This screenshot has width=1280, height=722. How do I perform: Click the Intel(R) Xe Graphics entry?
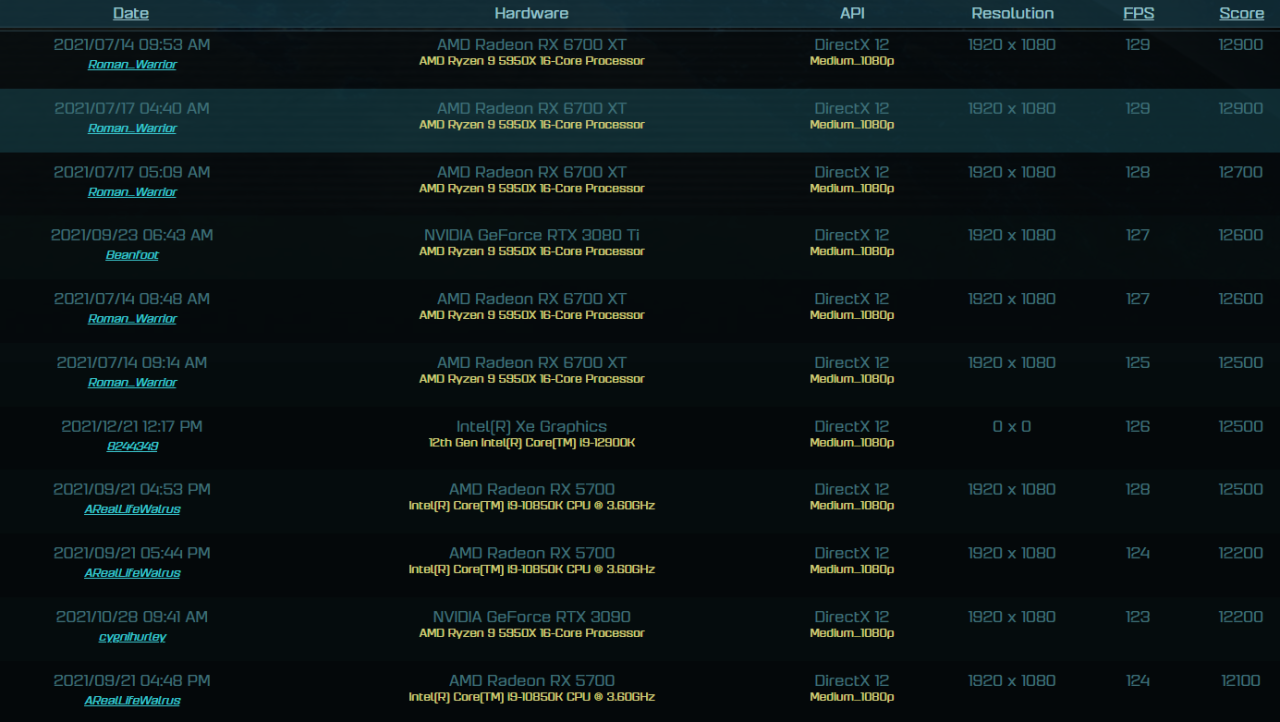click(531, 426)
